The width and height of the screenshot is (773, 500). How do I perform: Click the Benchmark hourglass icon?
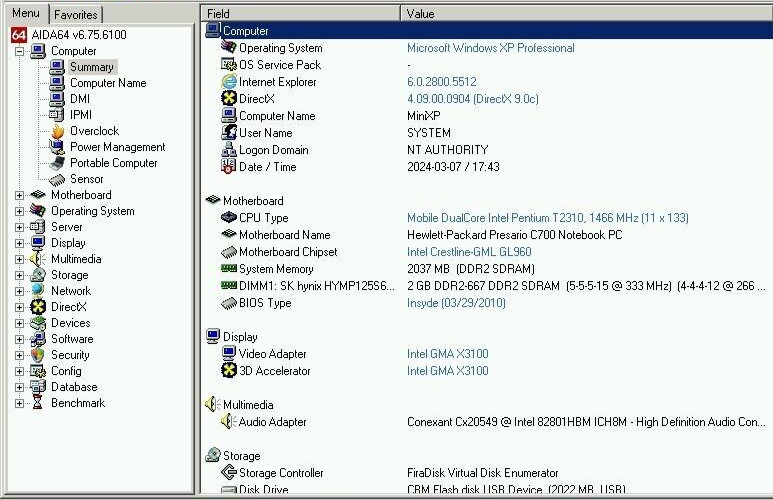tap(38, 403)
